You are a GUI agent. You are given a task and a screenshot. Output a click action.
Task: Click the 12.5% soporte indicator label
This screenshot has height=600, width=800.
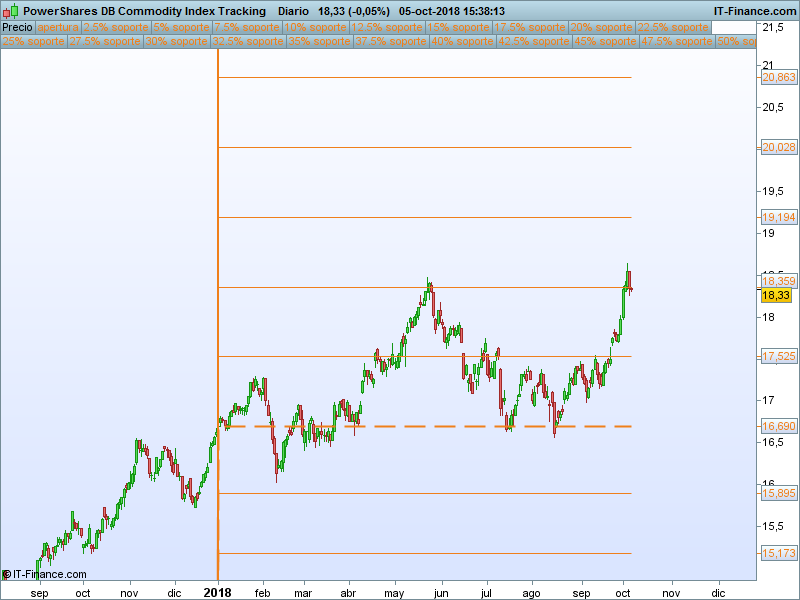click(387, 28)
